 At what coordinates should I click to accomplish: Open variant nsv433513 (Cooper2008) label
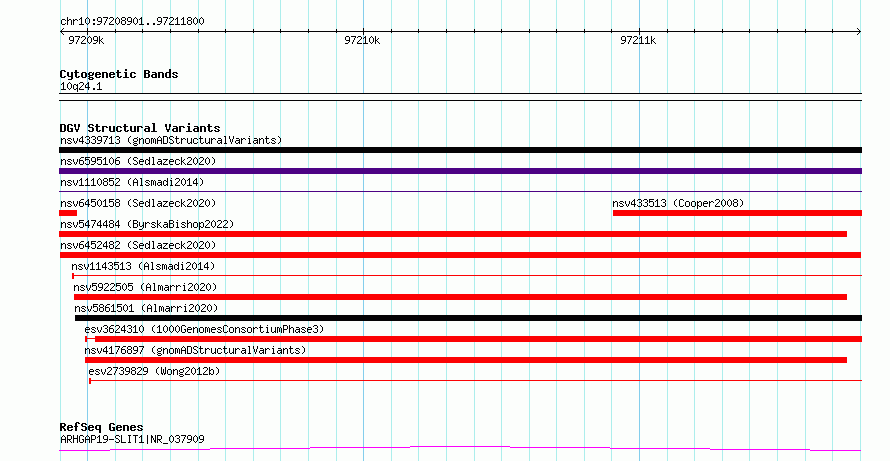tap(678, 203)
